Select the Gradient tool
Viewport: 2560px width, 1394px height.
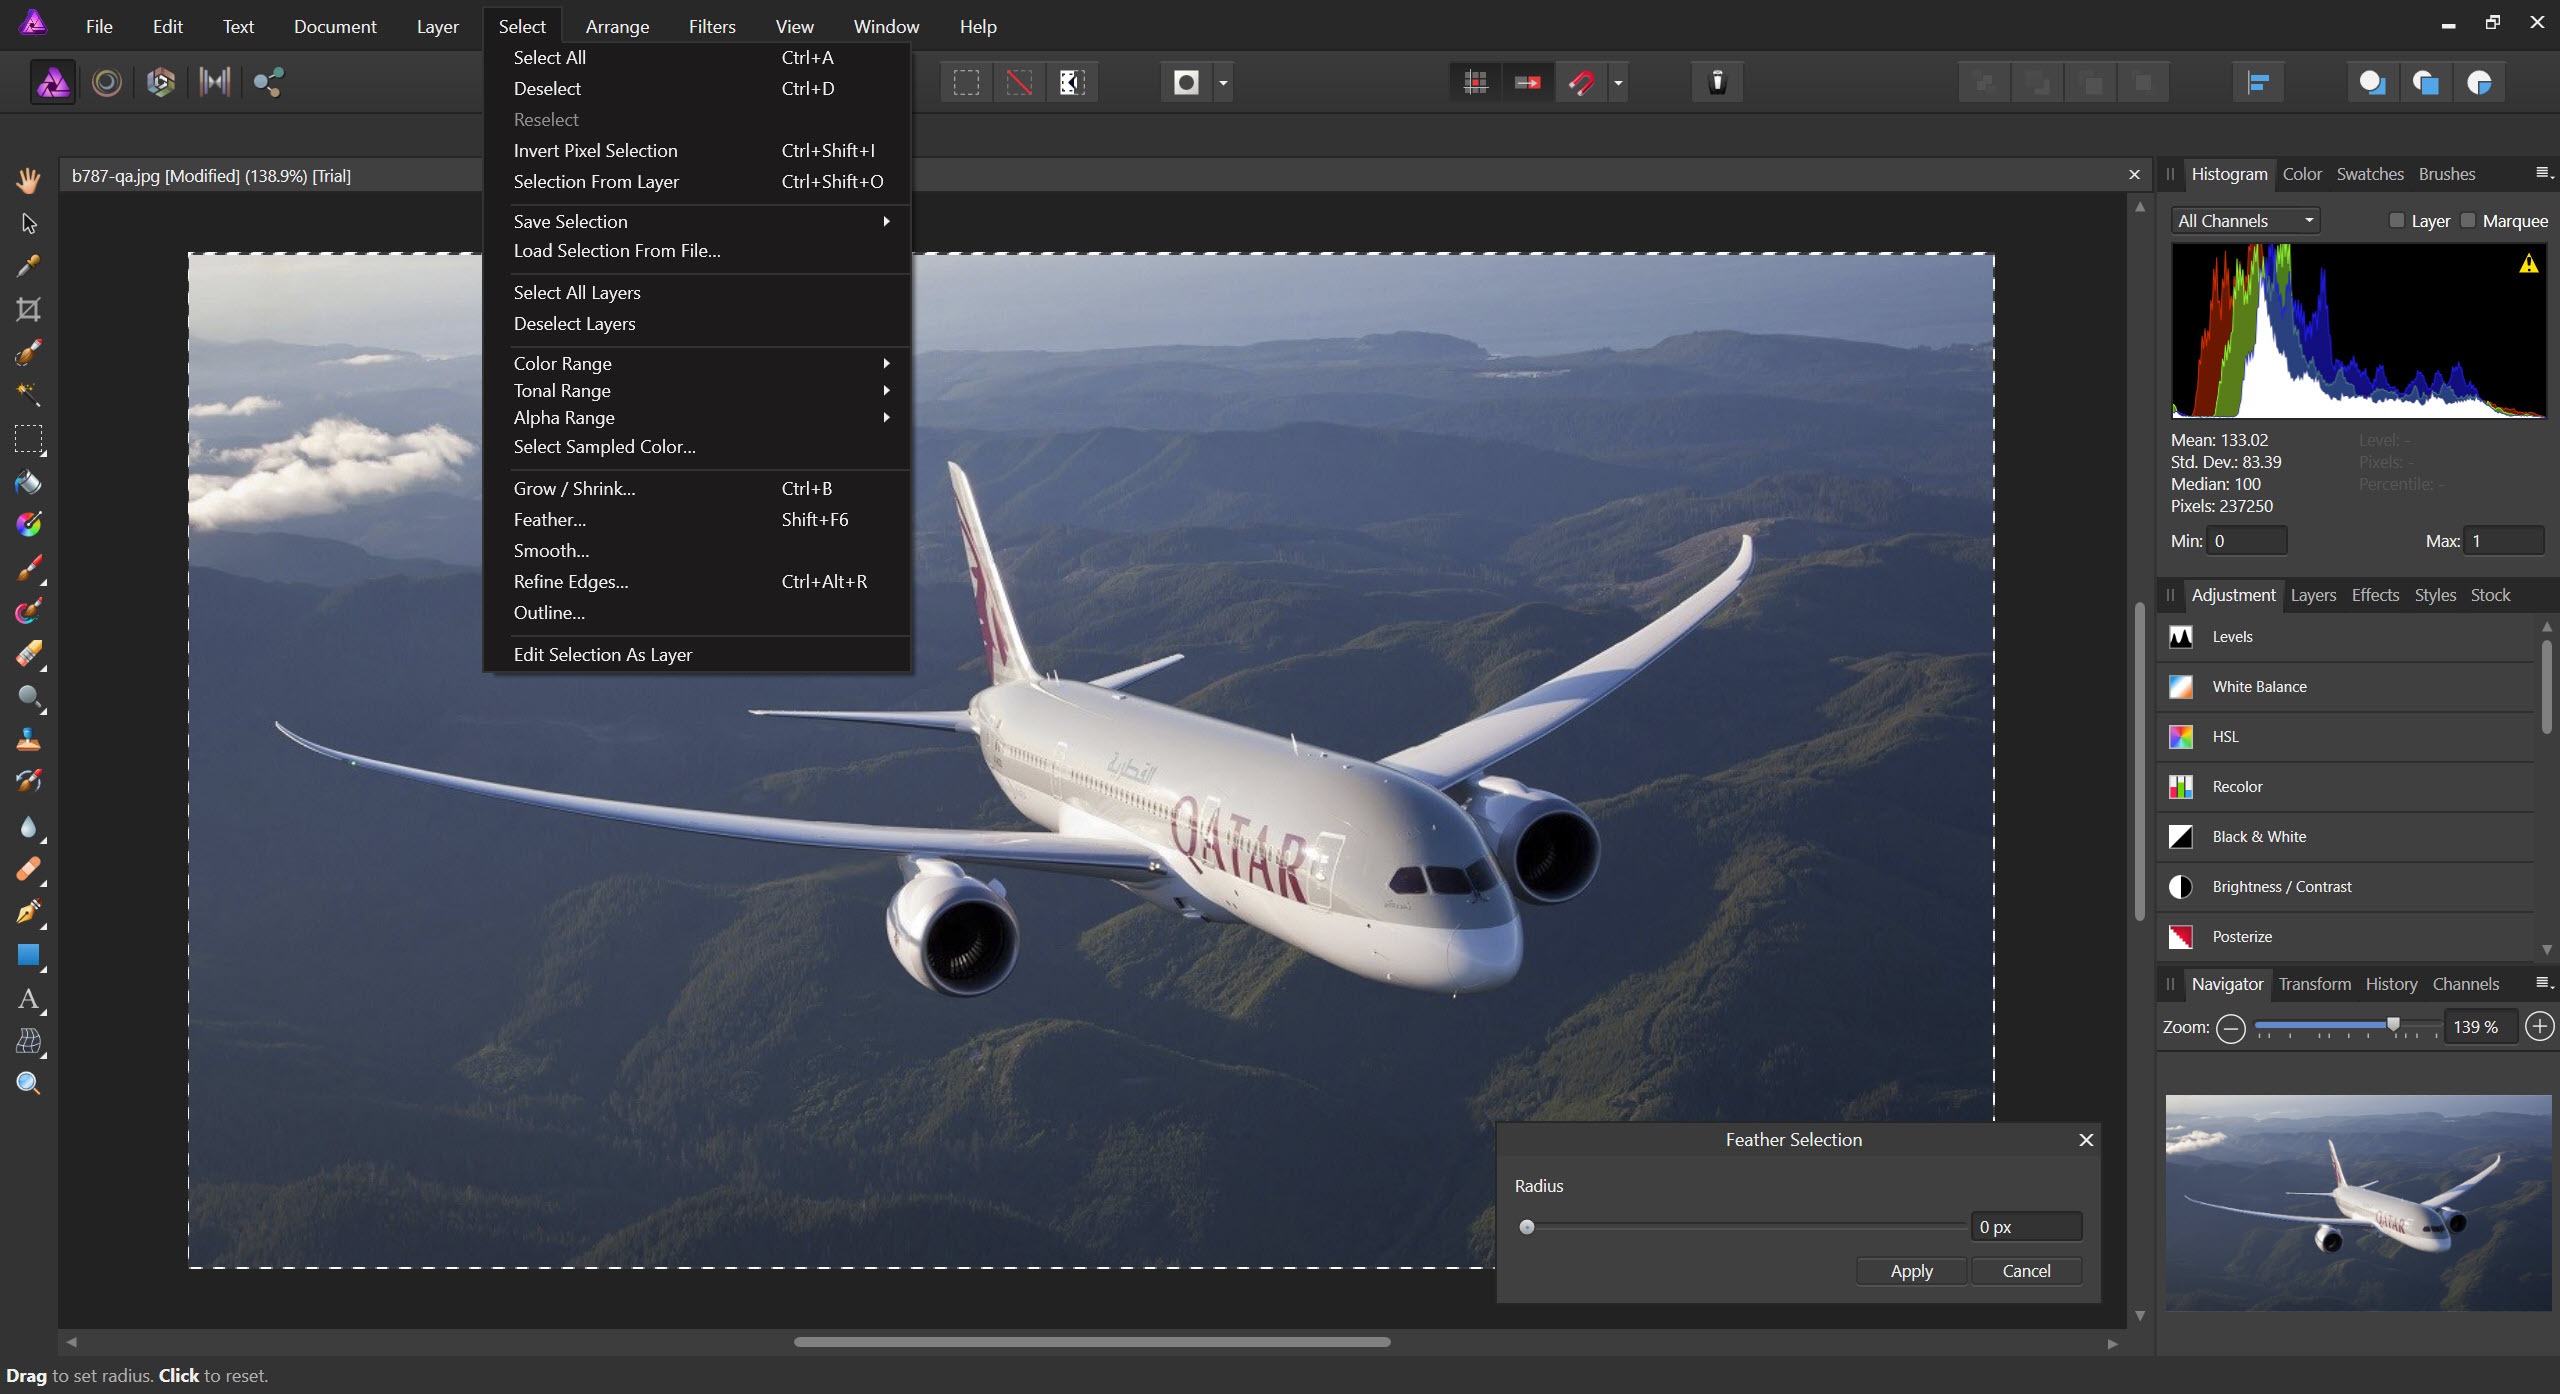click(28, 524)
